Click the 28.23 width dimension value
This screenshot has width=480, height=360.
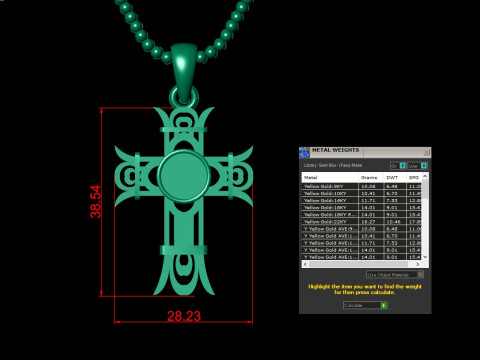click(184, 316)
